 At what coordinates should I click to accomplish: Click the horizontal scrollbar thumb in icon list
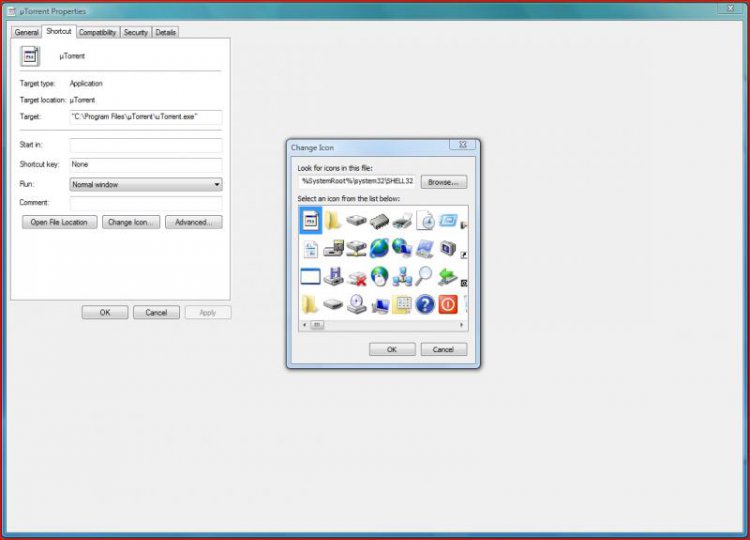point(317,325)
